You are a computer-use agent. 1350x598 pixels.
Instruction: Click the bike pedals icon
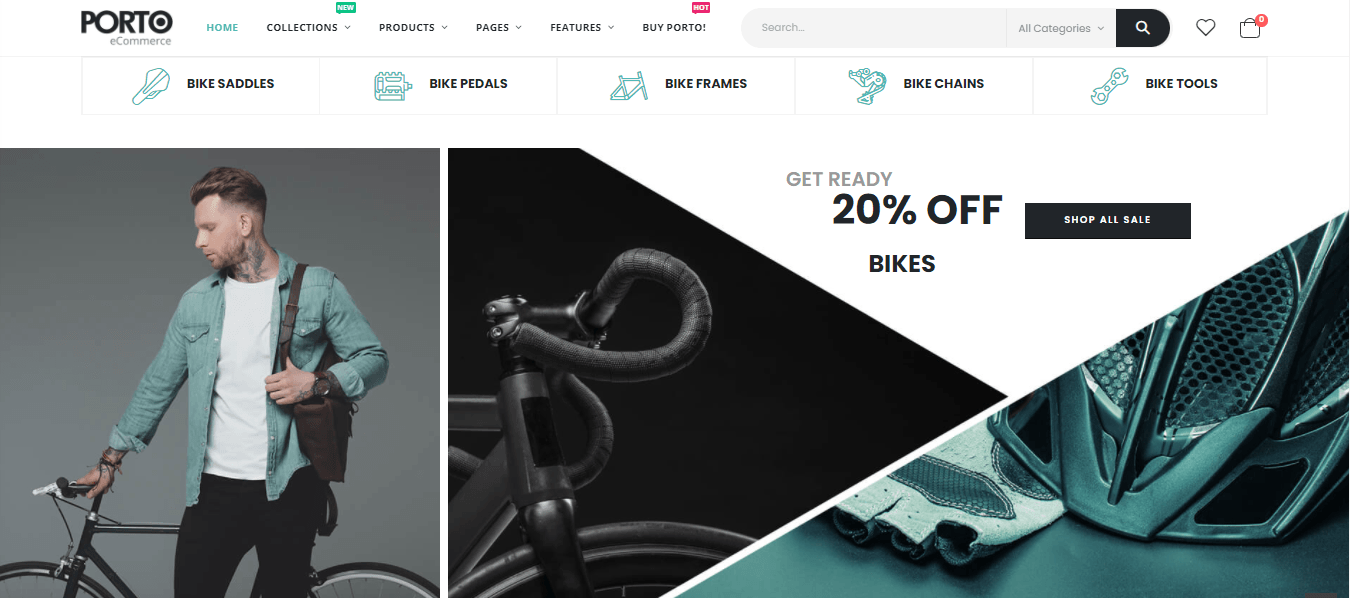(393, 85)
